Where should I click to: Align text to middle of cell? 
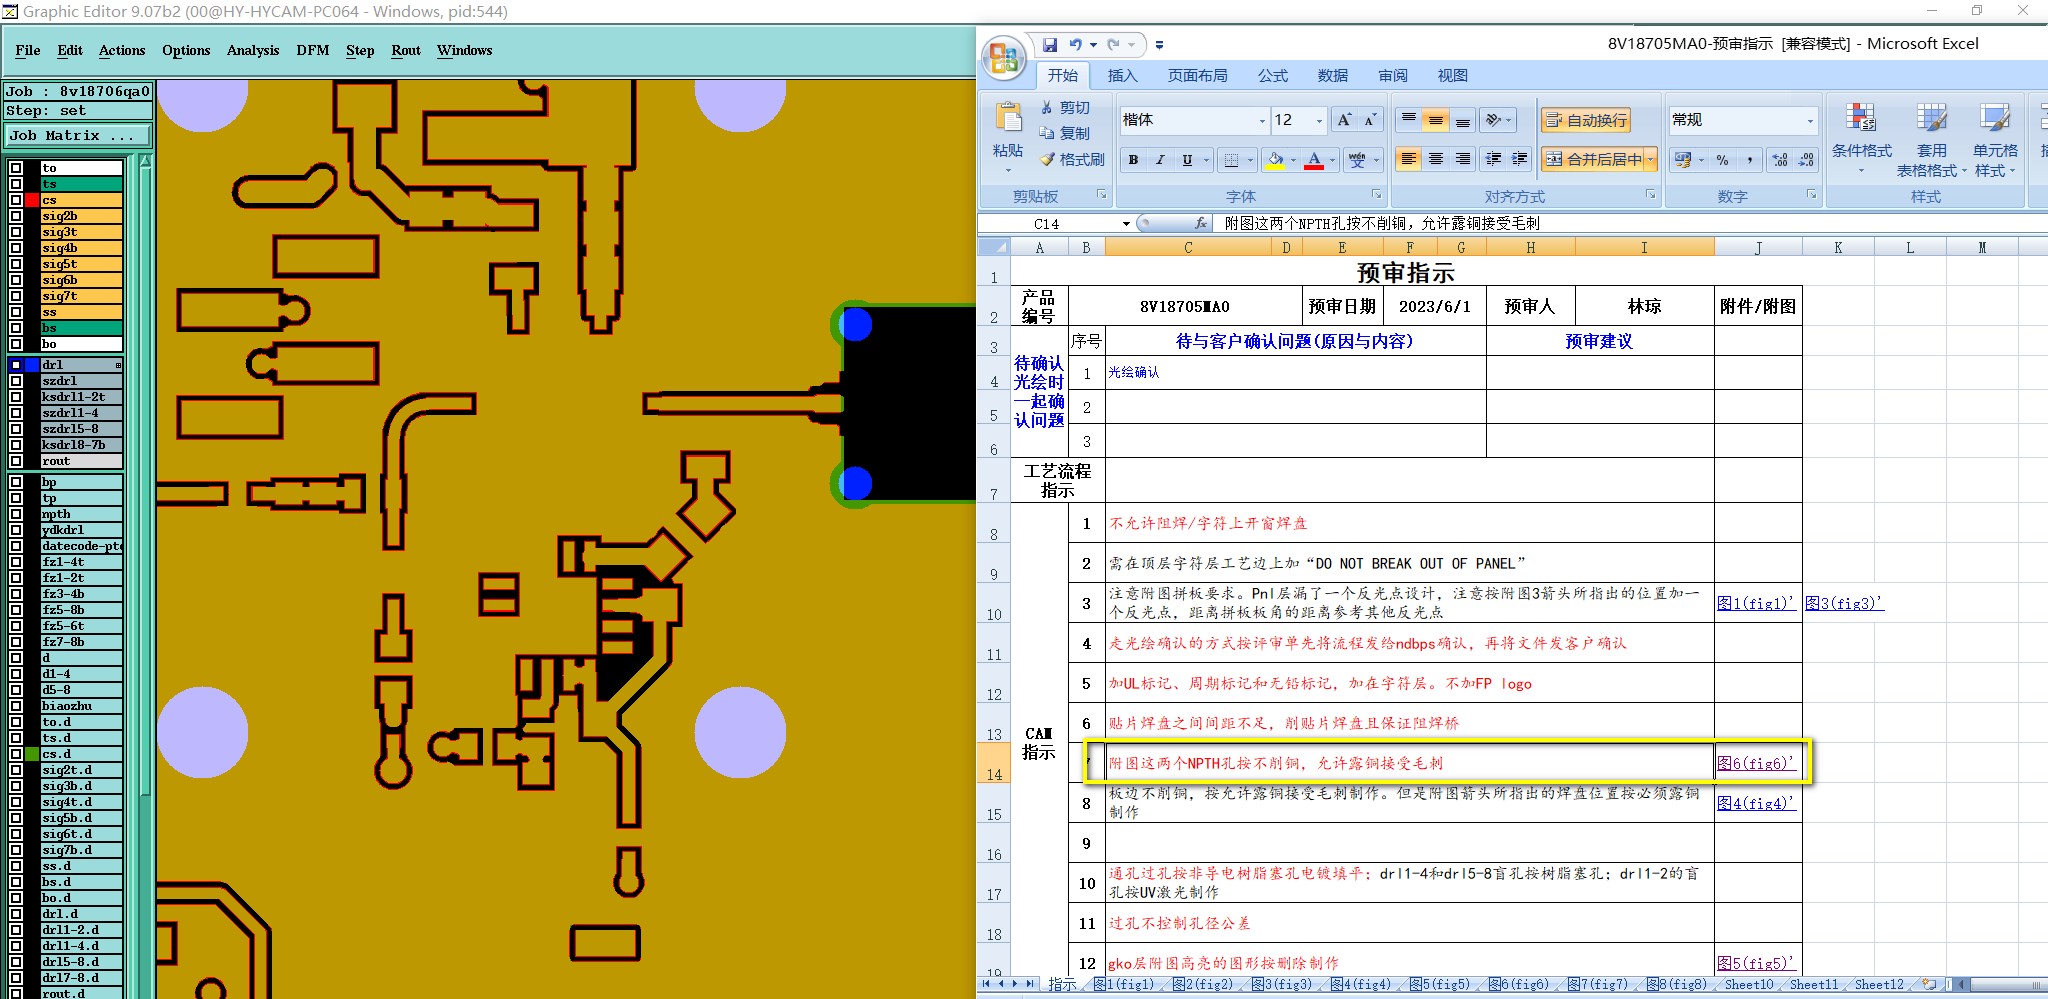1436,120
